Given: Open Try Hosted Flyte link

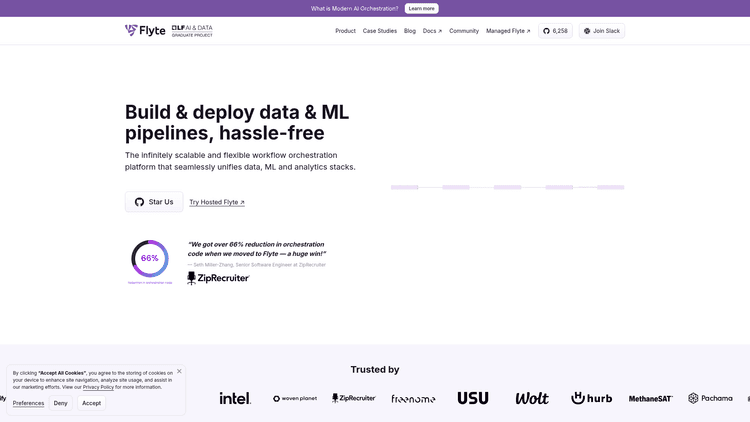Looking at the screenshot, I should tap(217, 202).
